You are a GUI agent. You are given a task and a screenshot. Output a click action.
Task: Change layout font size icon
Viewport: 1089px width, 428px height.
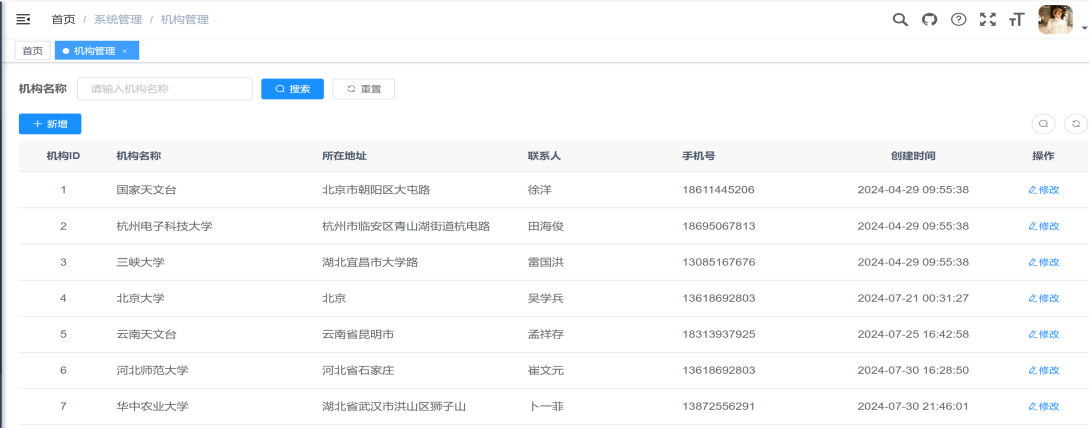click(x=1017, y=19)
